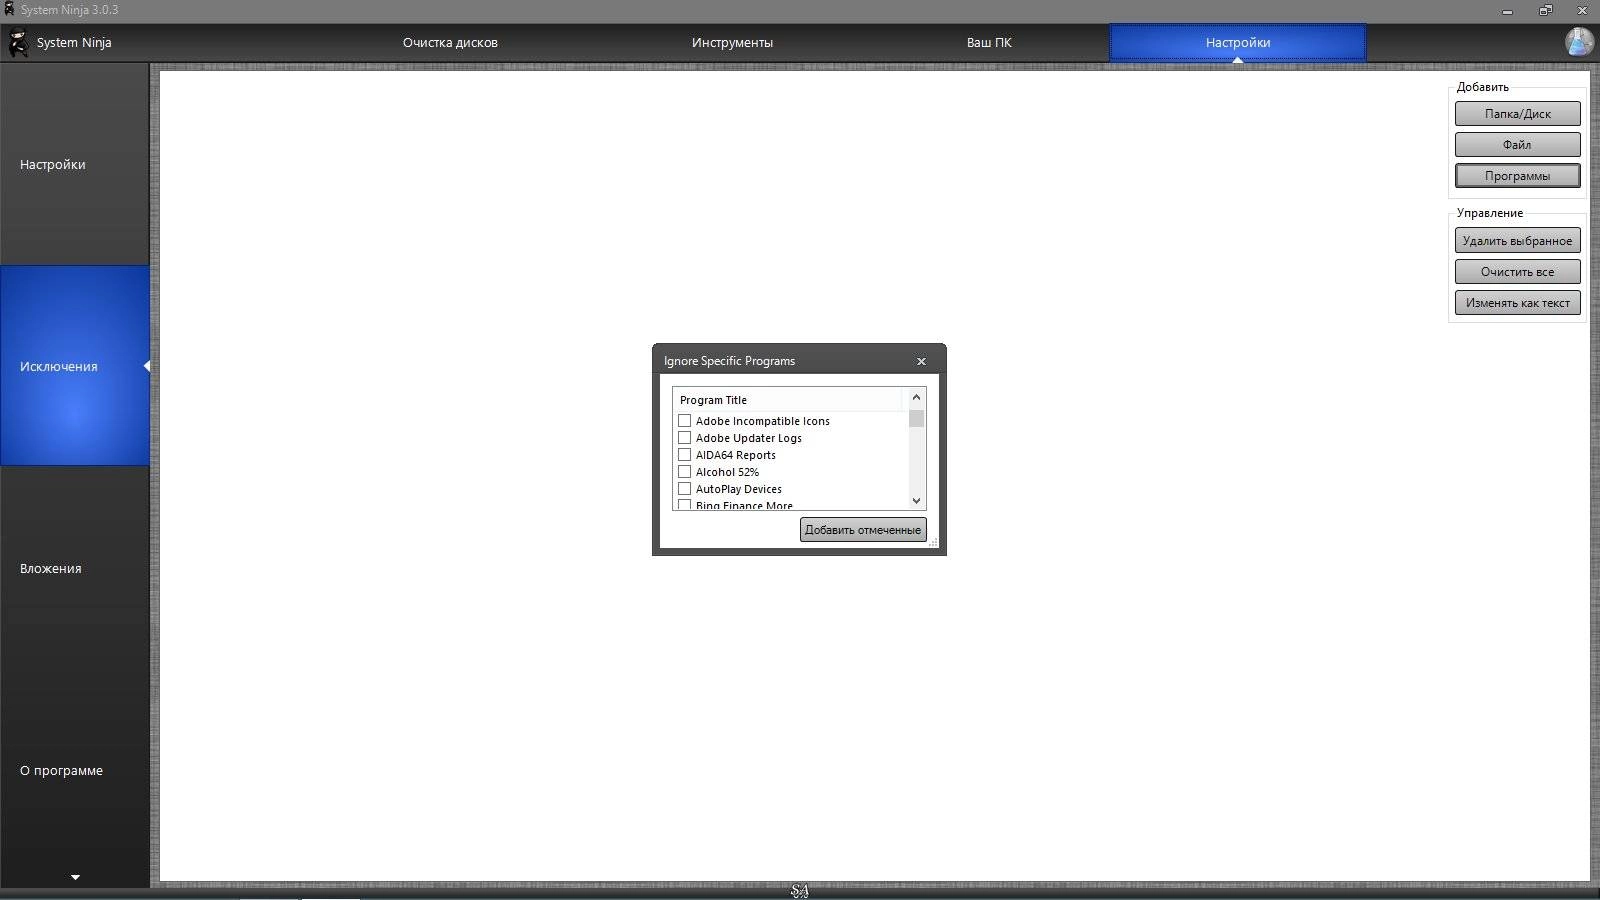Select the AutoPlay Devices row text
The image size is (1600, 900).
click(x=739, y=489)
